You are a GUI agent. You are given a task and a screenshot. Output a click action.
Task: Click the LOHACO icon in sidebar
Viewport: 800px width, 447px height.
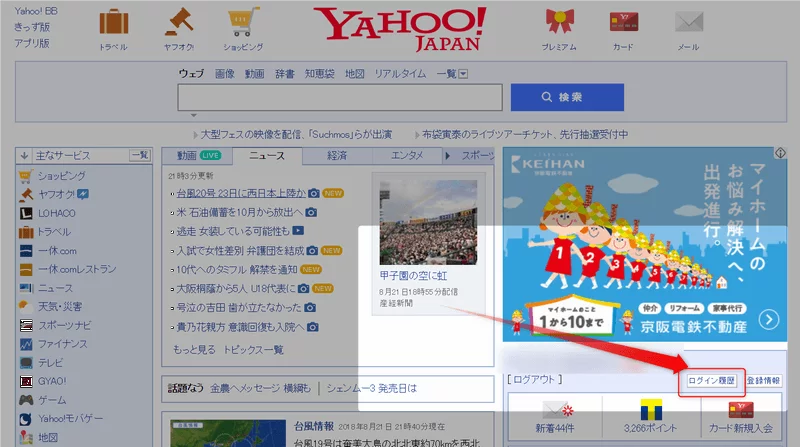26,213
